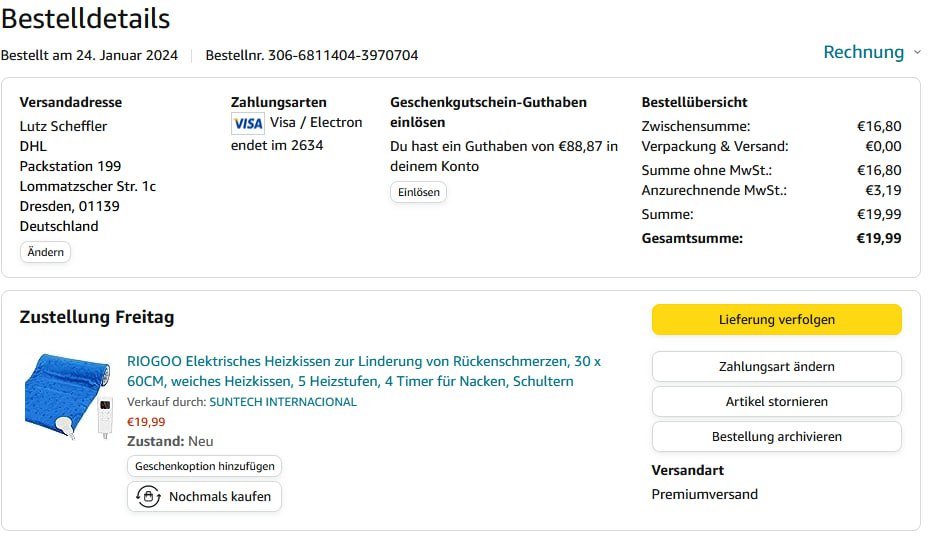Viewport: 930px width, 541px height.
Task: Click the Premiumversand shipping method text
Action: [x=704, y=494]
